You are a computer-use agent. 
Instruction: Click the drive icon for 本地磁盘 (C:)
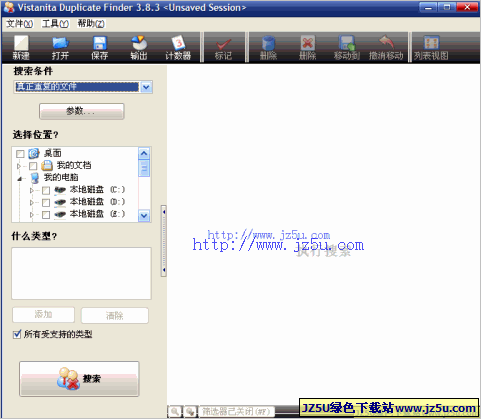pyautogui.click(x=60, y=190)
